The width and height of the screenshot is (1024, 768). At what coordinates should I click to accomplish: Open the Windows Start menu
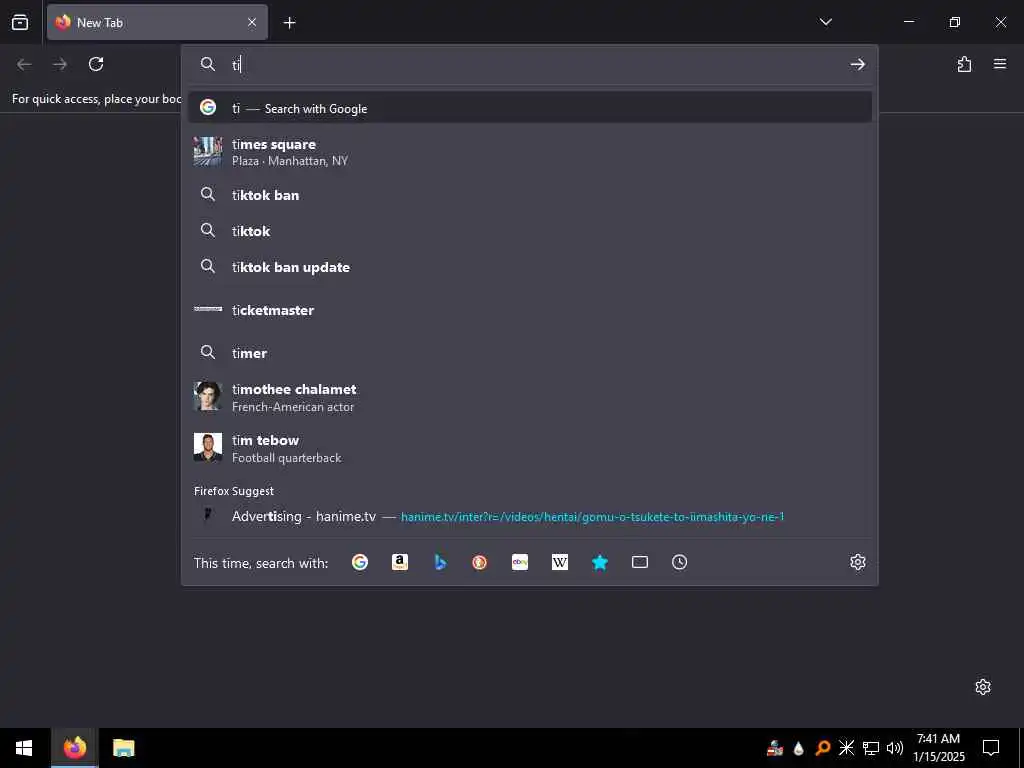pos(24,748)
